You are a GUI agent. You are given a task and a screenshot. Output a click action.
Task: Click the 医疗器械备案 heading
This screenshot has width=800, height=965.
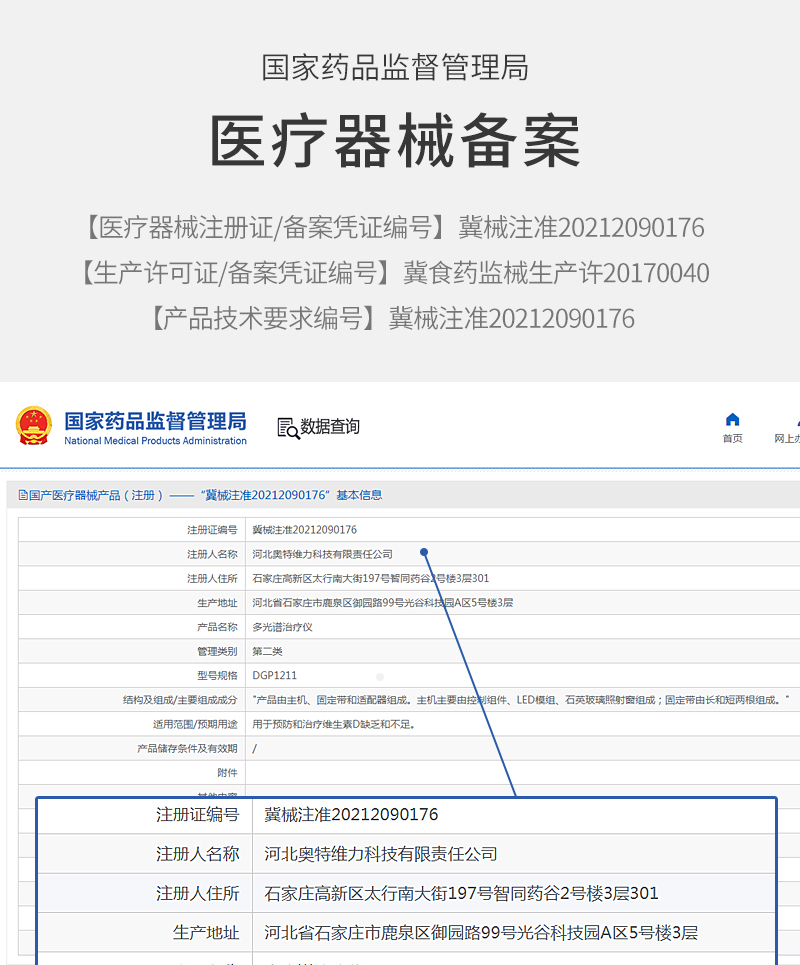(395, 142)
